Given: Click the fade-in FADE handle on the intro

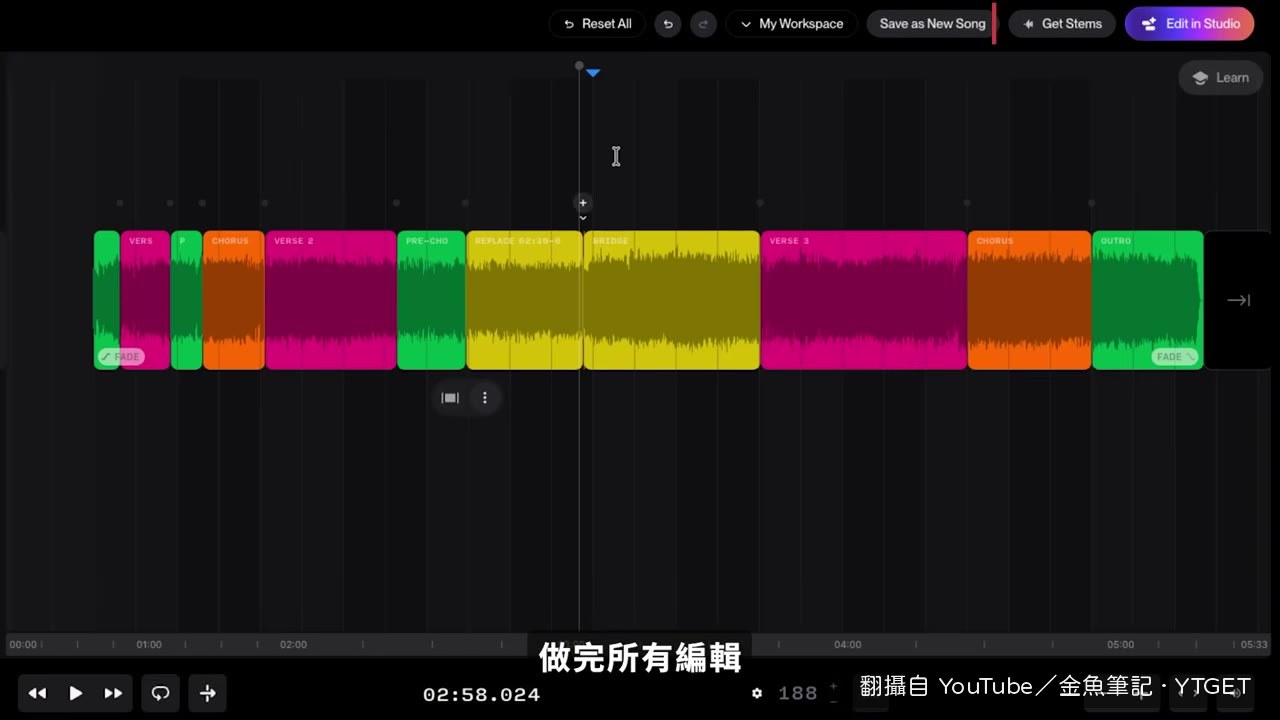Looking at the screenshot, I should [x=121, y=357].
